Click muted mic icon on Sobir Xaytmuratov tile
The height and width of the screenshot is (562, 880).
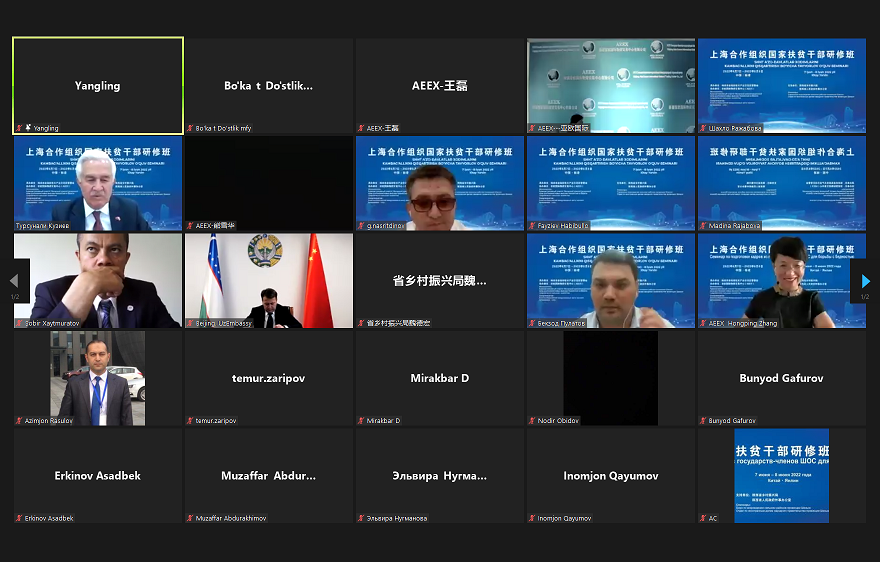pos(19,324)
